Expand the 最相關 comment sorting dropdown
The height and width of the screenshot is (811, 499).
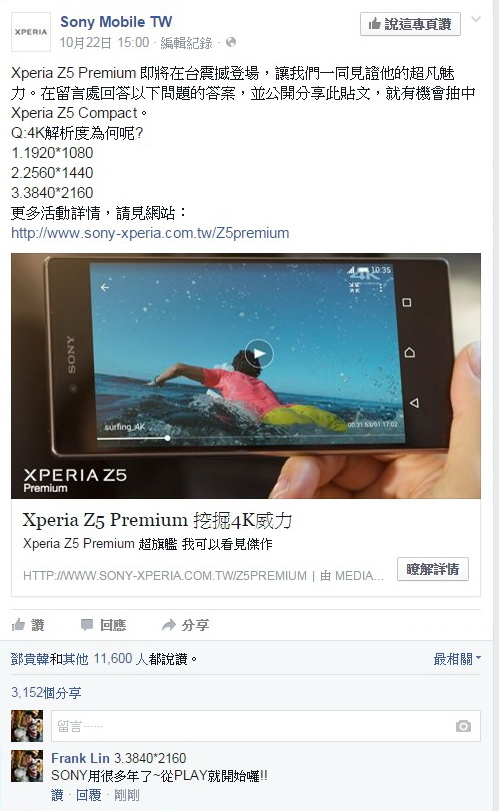457,659
